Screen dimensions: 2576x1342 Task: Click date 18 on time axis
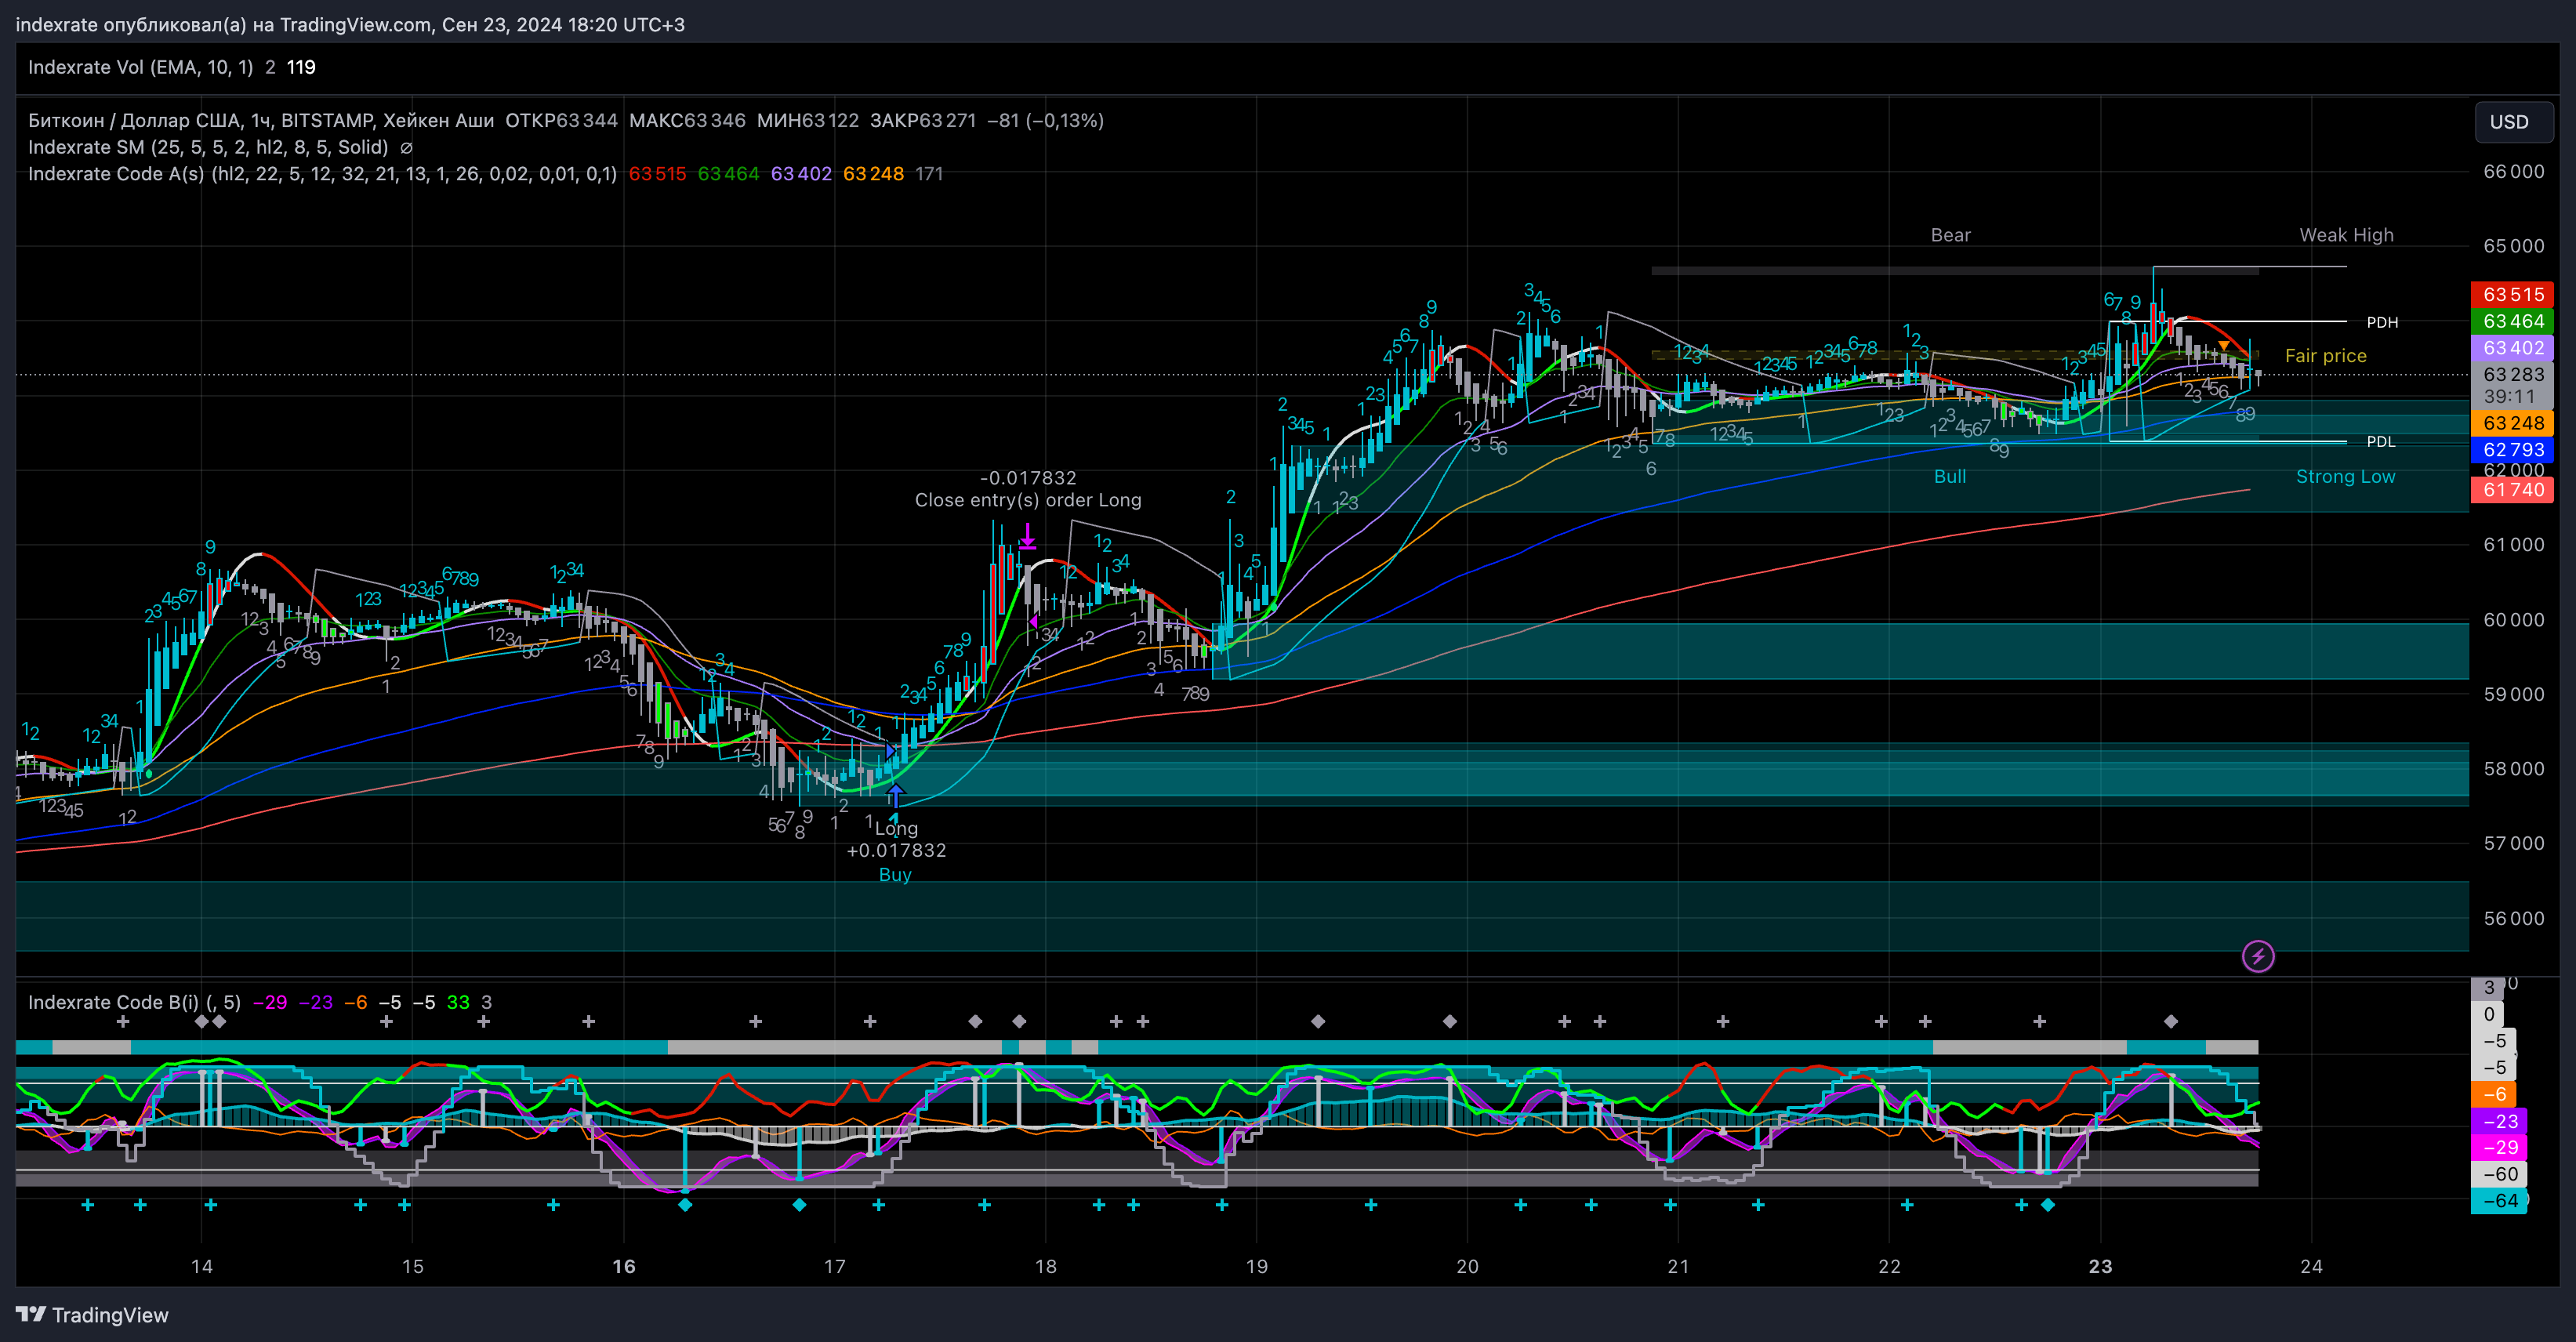point(1045,1266)
